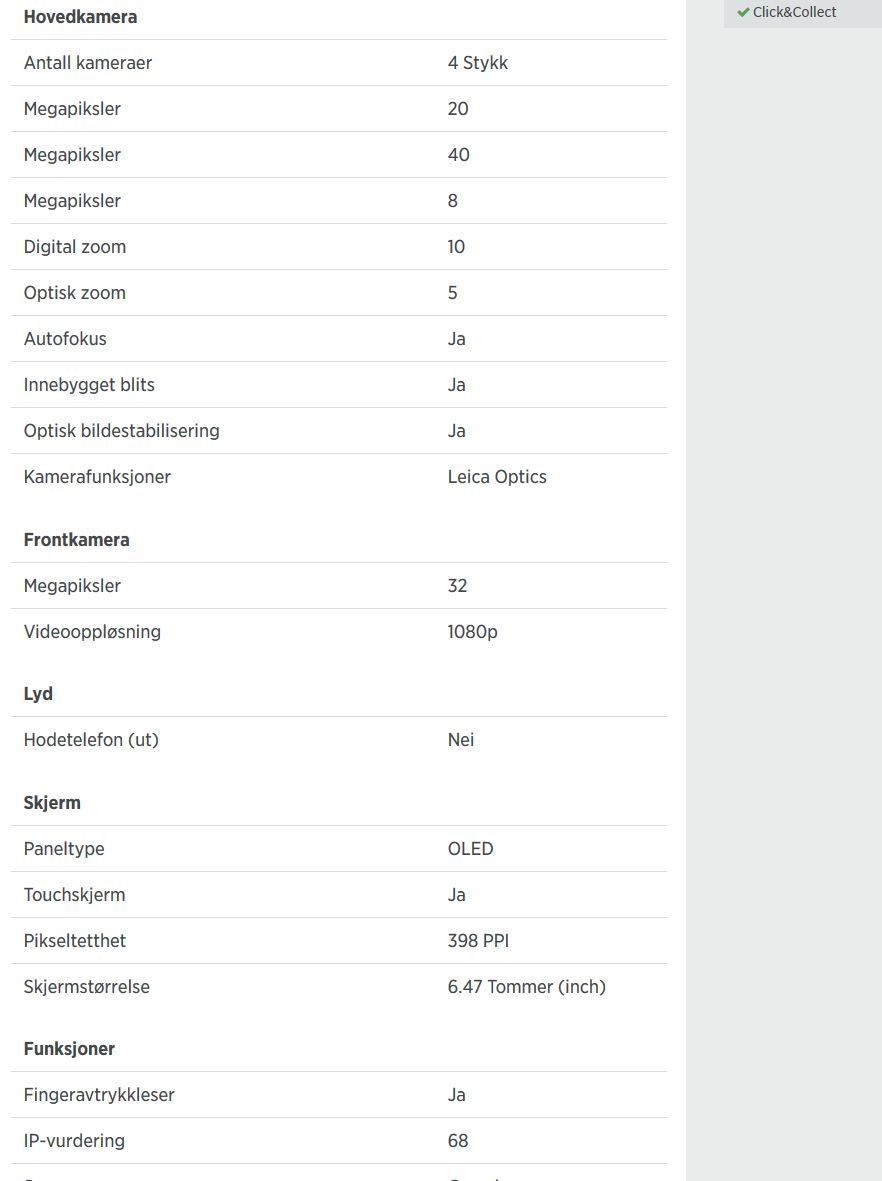Screen dimensions: 882x1181
Task: Select the Antall kameraer row label
Action: pos(88,63)
